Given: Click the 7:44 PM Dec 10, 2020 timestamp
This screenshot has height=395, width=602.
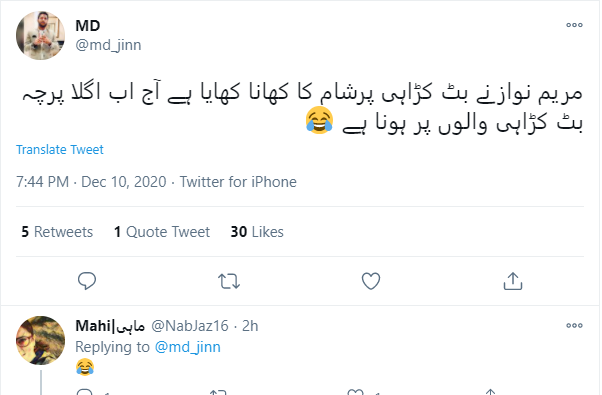Looking at the screenshot, I should [x=91, y=182].
